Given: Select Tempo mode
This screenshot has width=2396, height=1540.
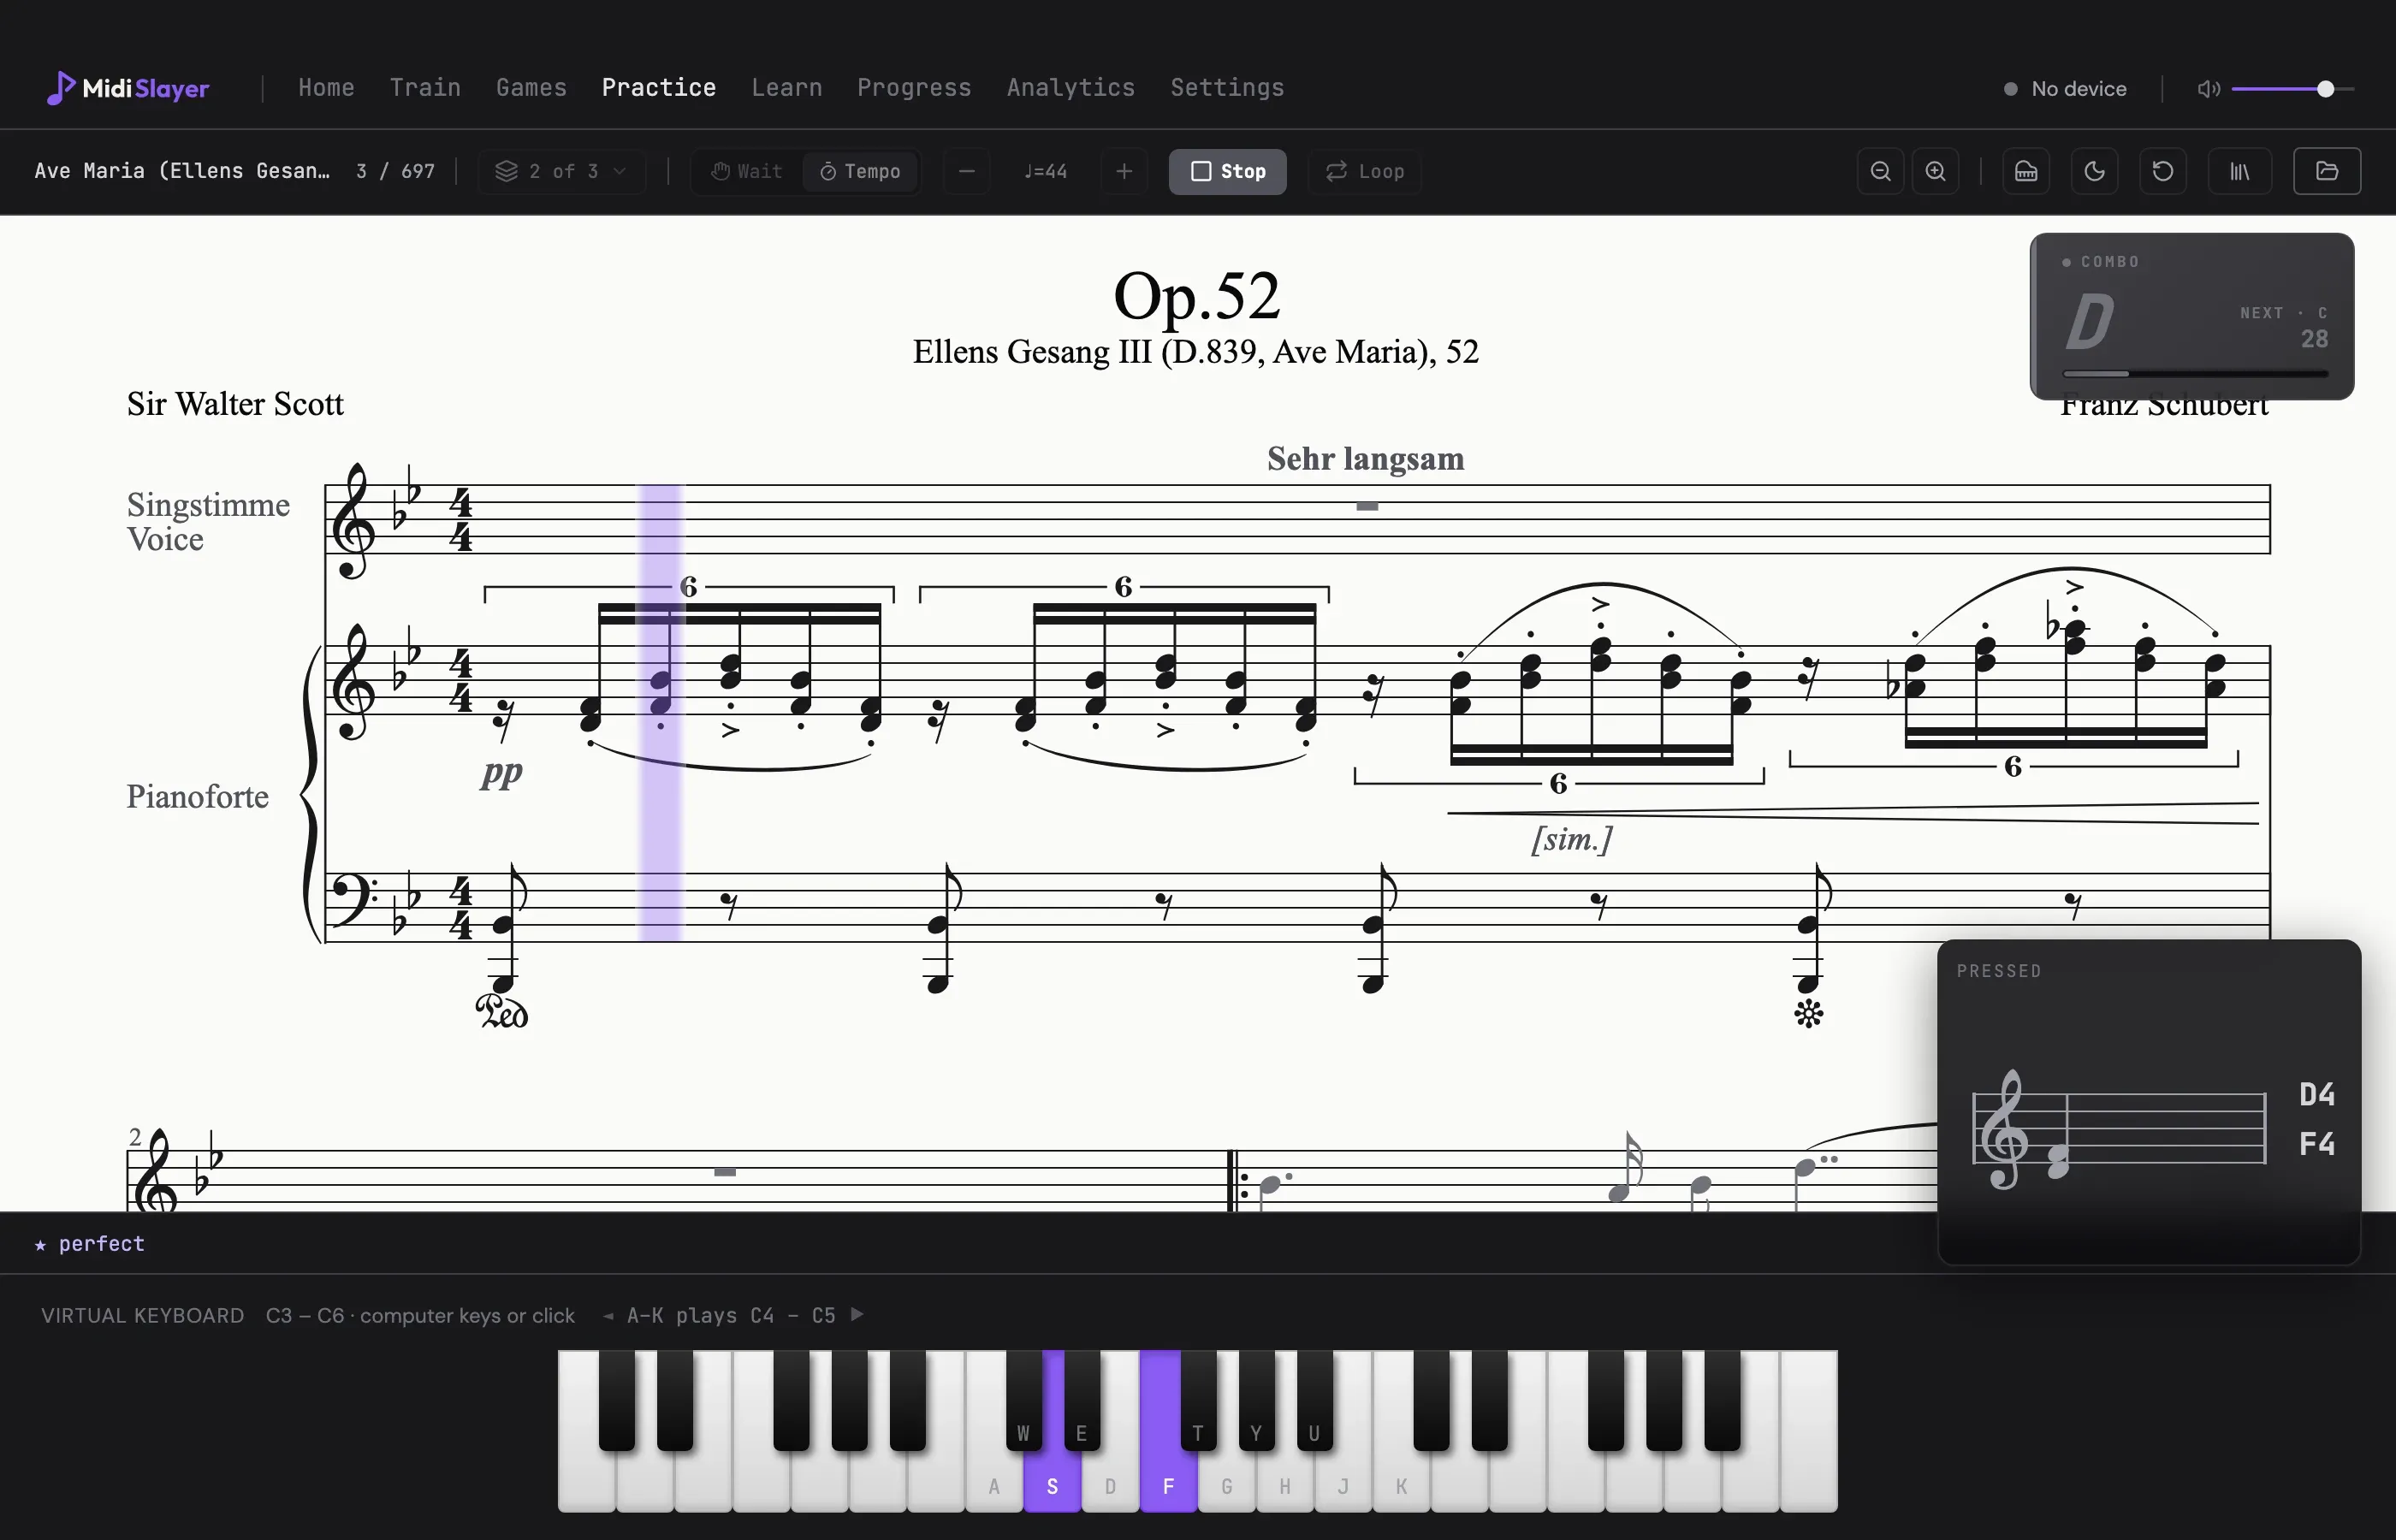Looking at the screenshot, I should 860,171.
